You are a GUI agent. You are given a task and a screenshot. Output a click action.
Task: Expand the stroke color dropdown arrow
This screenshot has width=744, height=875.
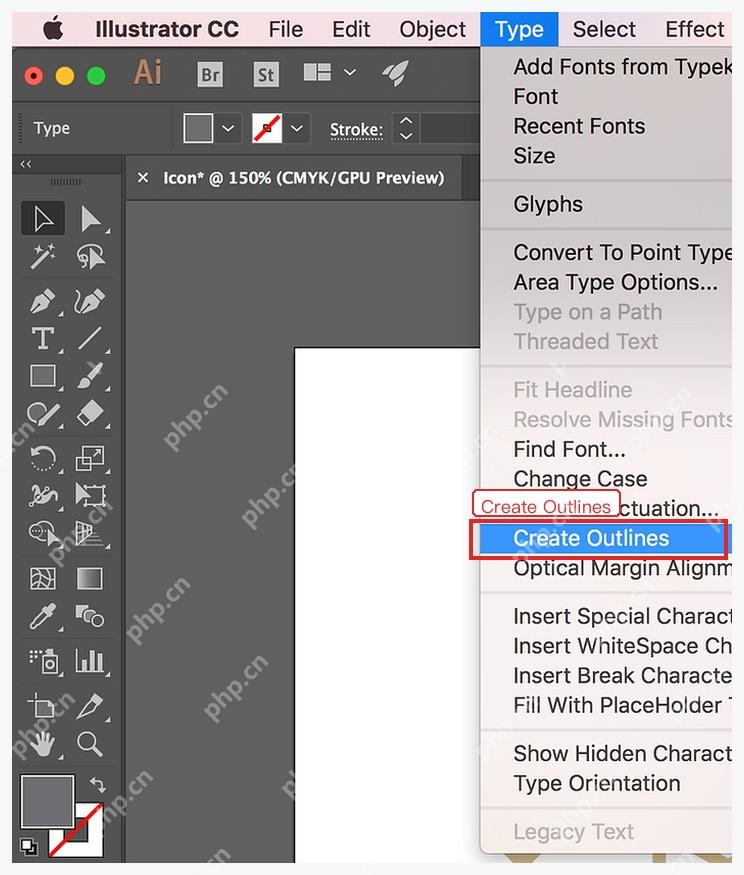click(297, 128)
